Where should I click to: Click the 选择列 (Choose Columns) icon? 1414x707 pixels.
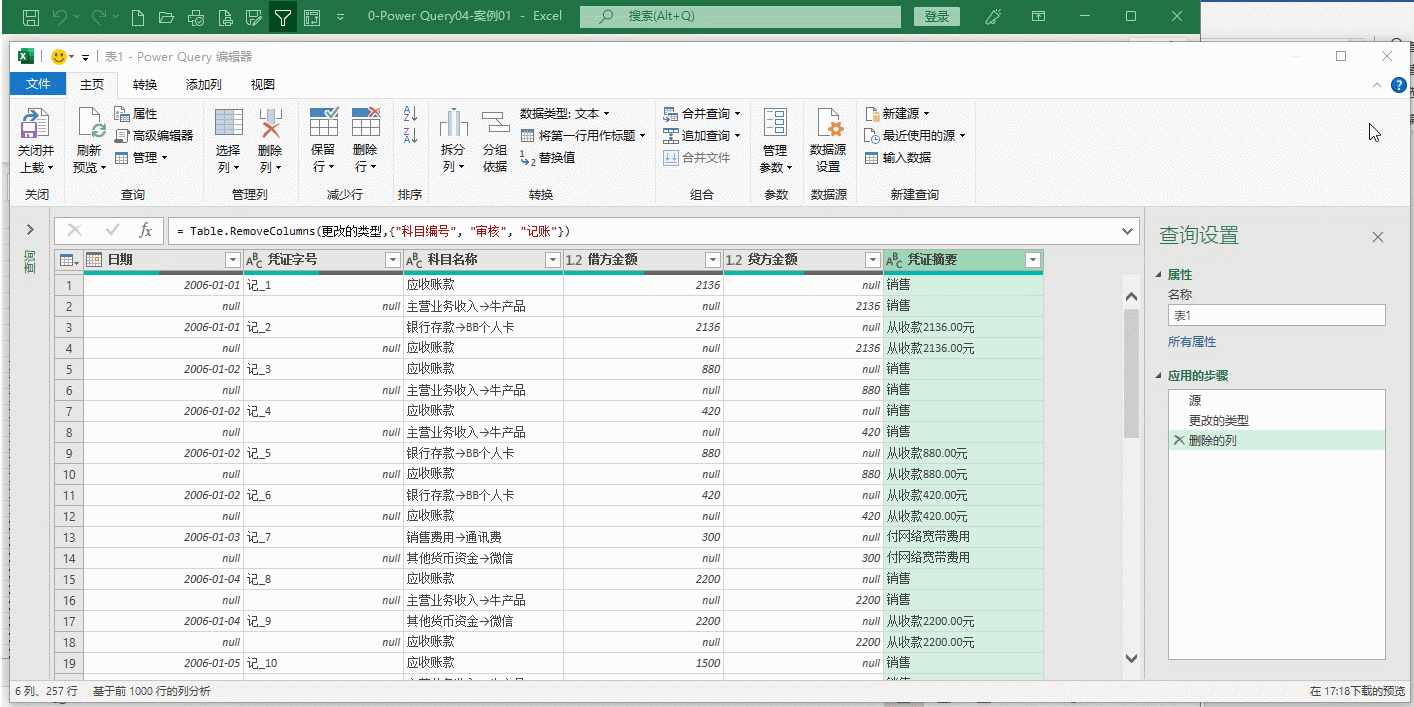click(228, 123)
